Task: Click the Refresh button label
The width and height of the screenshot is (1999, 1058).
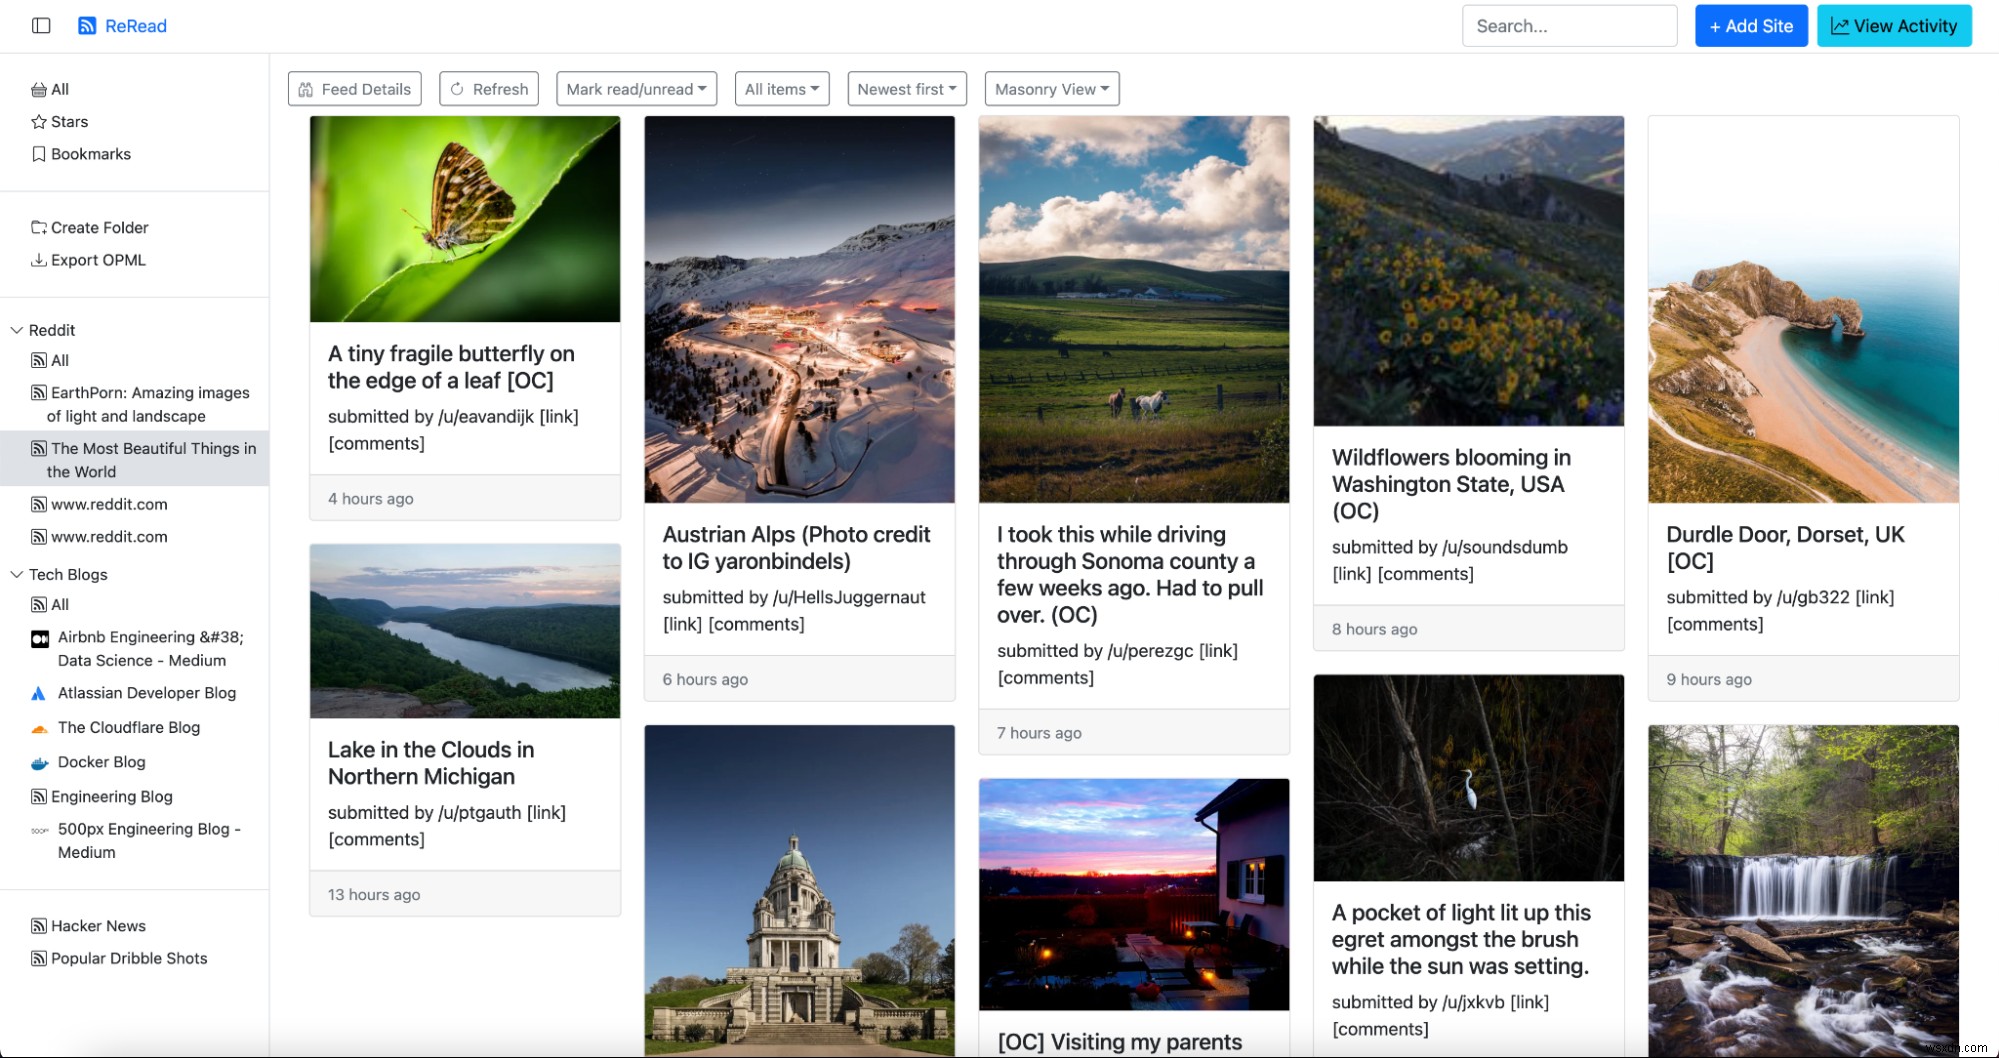Action: click(x=500, y=89)
